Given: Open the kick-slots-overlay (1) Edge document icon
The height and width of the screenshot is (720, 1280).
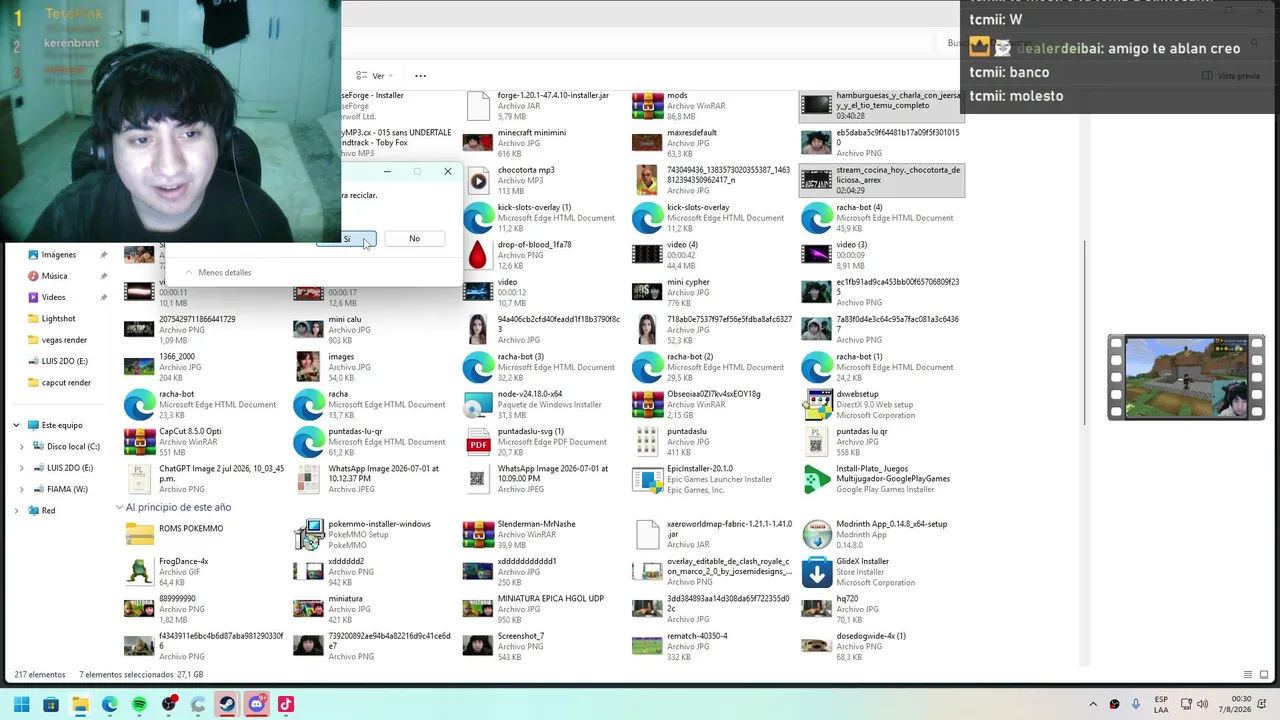Looking at the screenshot, I should (x=478, y=217).
